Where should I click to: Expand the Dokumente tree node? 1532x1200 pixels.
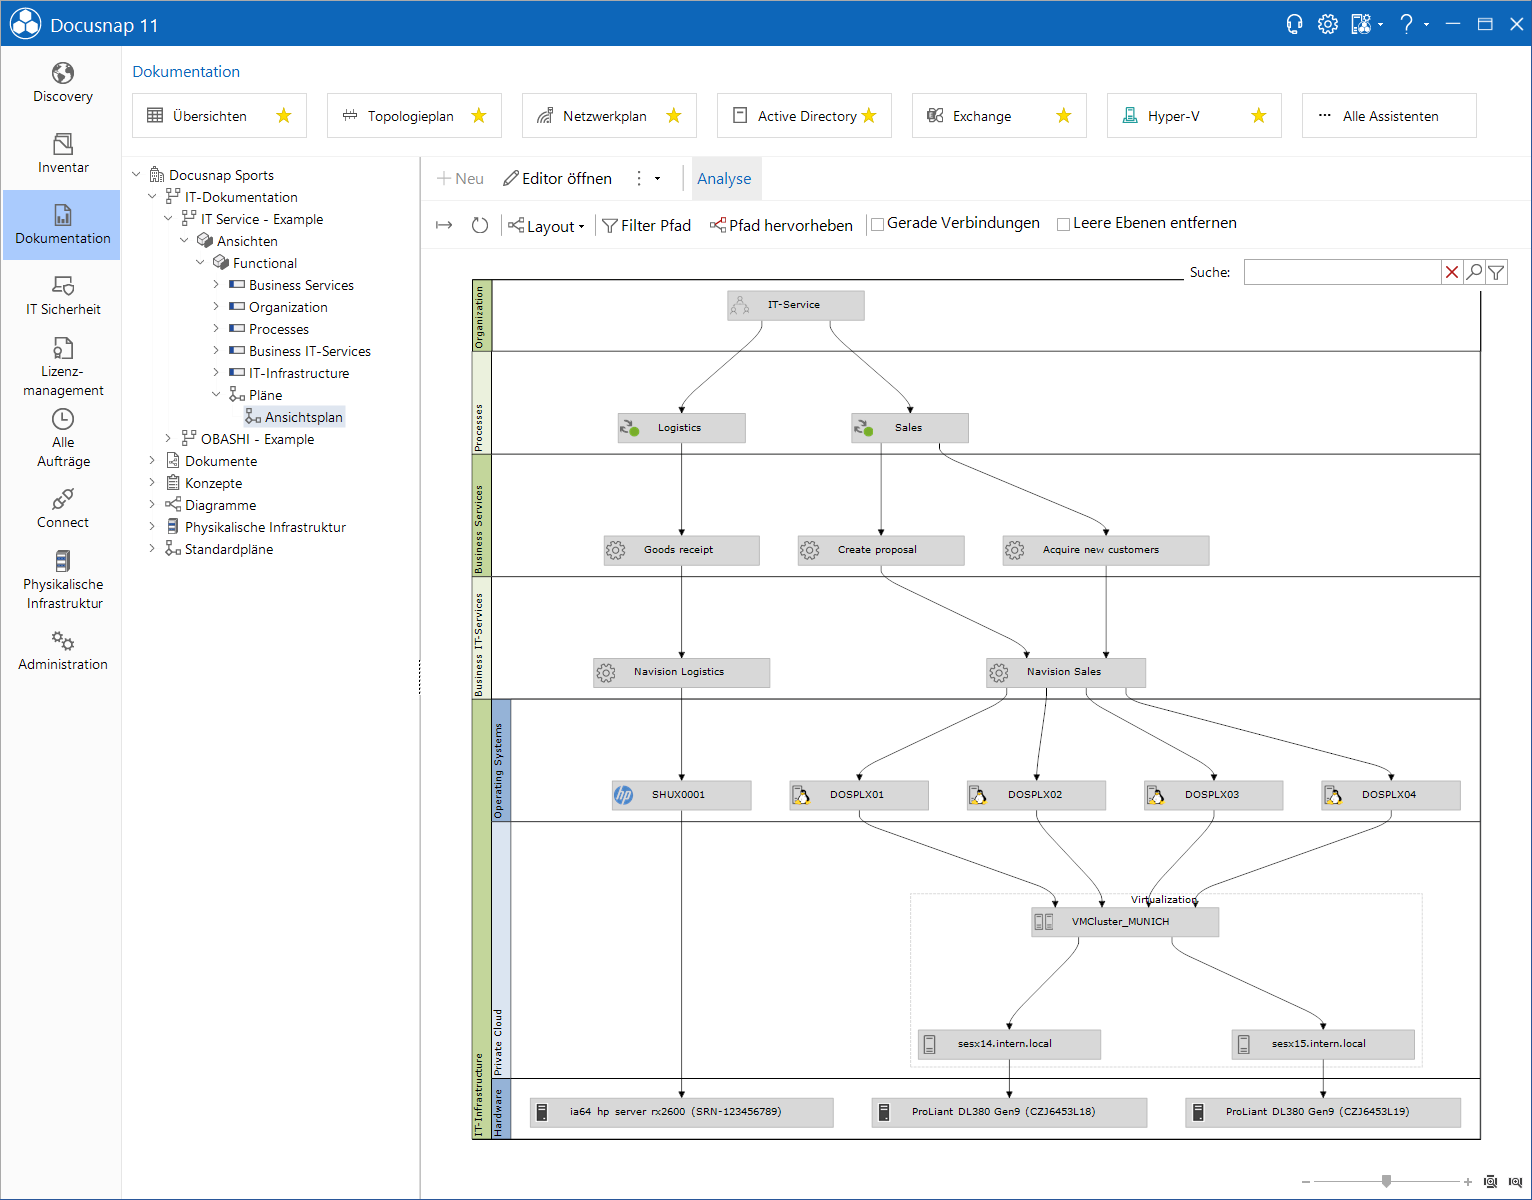point(152,460)
